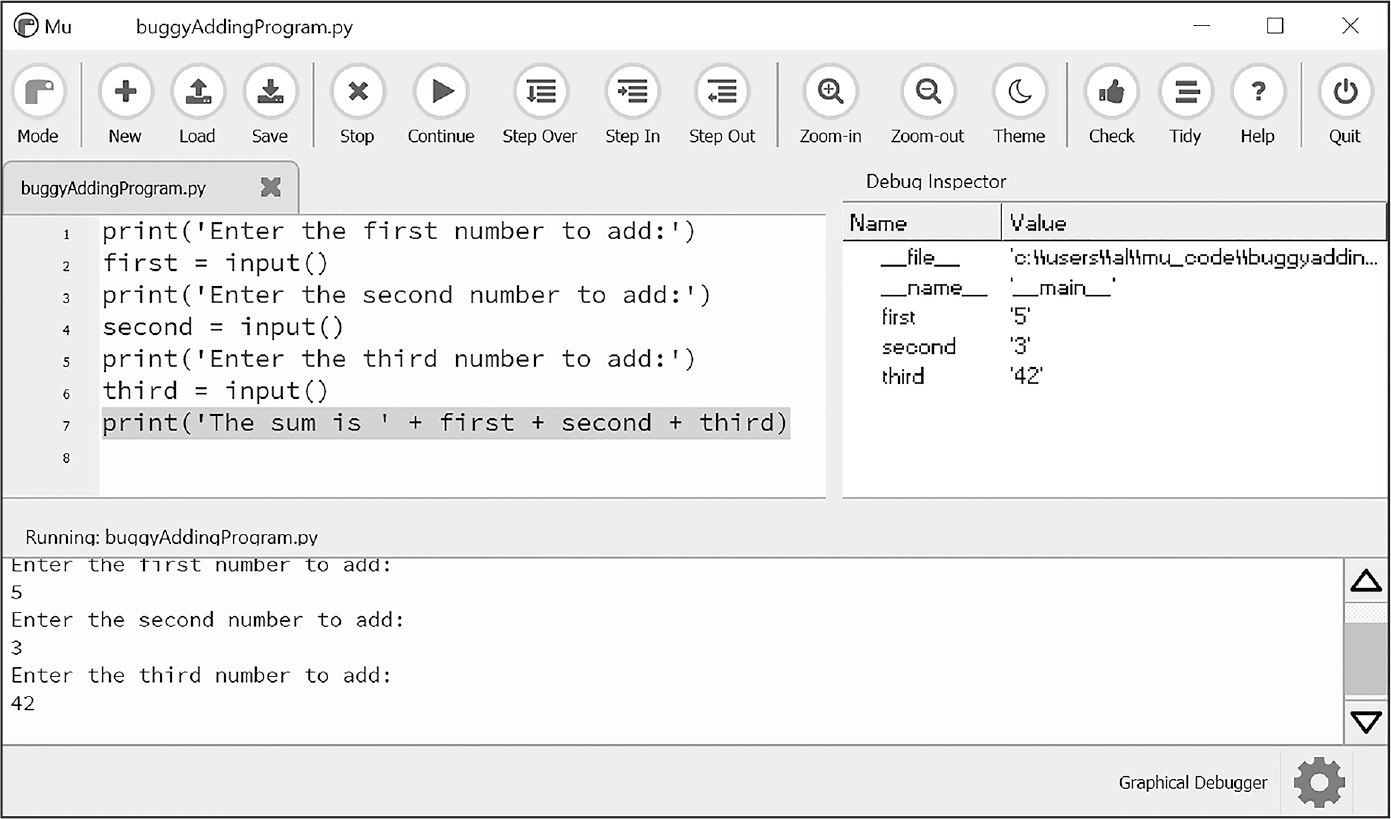1391x819 pixels.
Task: Select the __file__ row in Debug Inspector
Action: pos(1115,259)
